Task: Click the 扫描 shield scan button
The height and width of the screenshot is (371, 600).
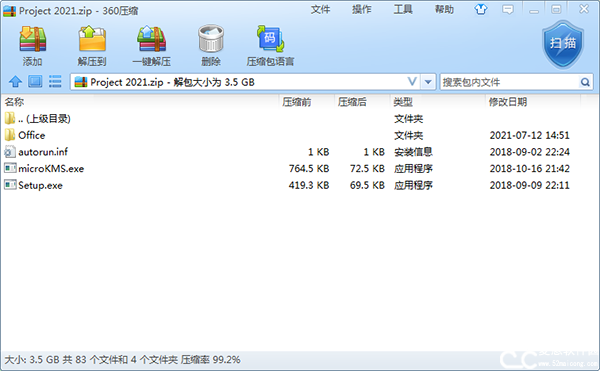Action: tap(563, 44)
